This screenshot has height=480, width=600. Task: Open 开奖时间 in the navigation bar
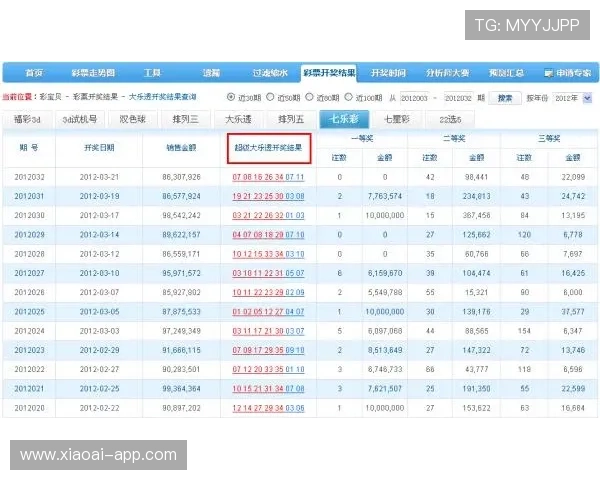point(388,73)
